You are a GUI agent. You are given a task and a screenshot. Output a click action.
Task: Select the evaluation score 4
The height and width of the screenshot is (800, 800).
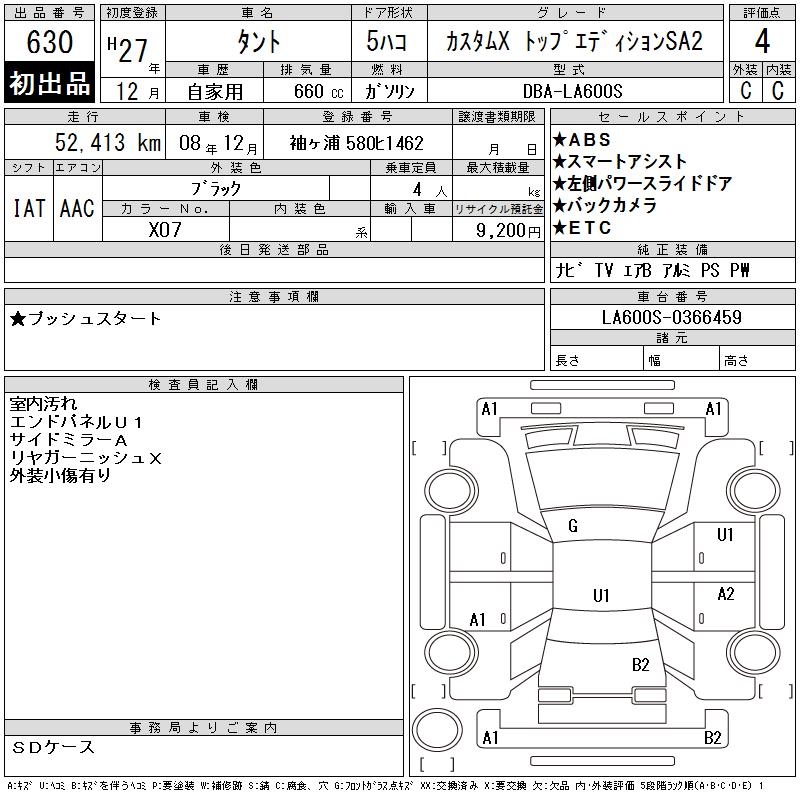click(x=762, y=42)
